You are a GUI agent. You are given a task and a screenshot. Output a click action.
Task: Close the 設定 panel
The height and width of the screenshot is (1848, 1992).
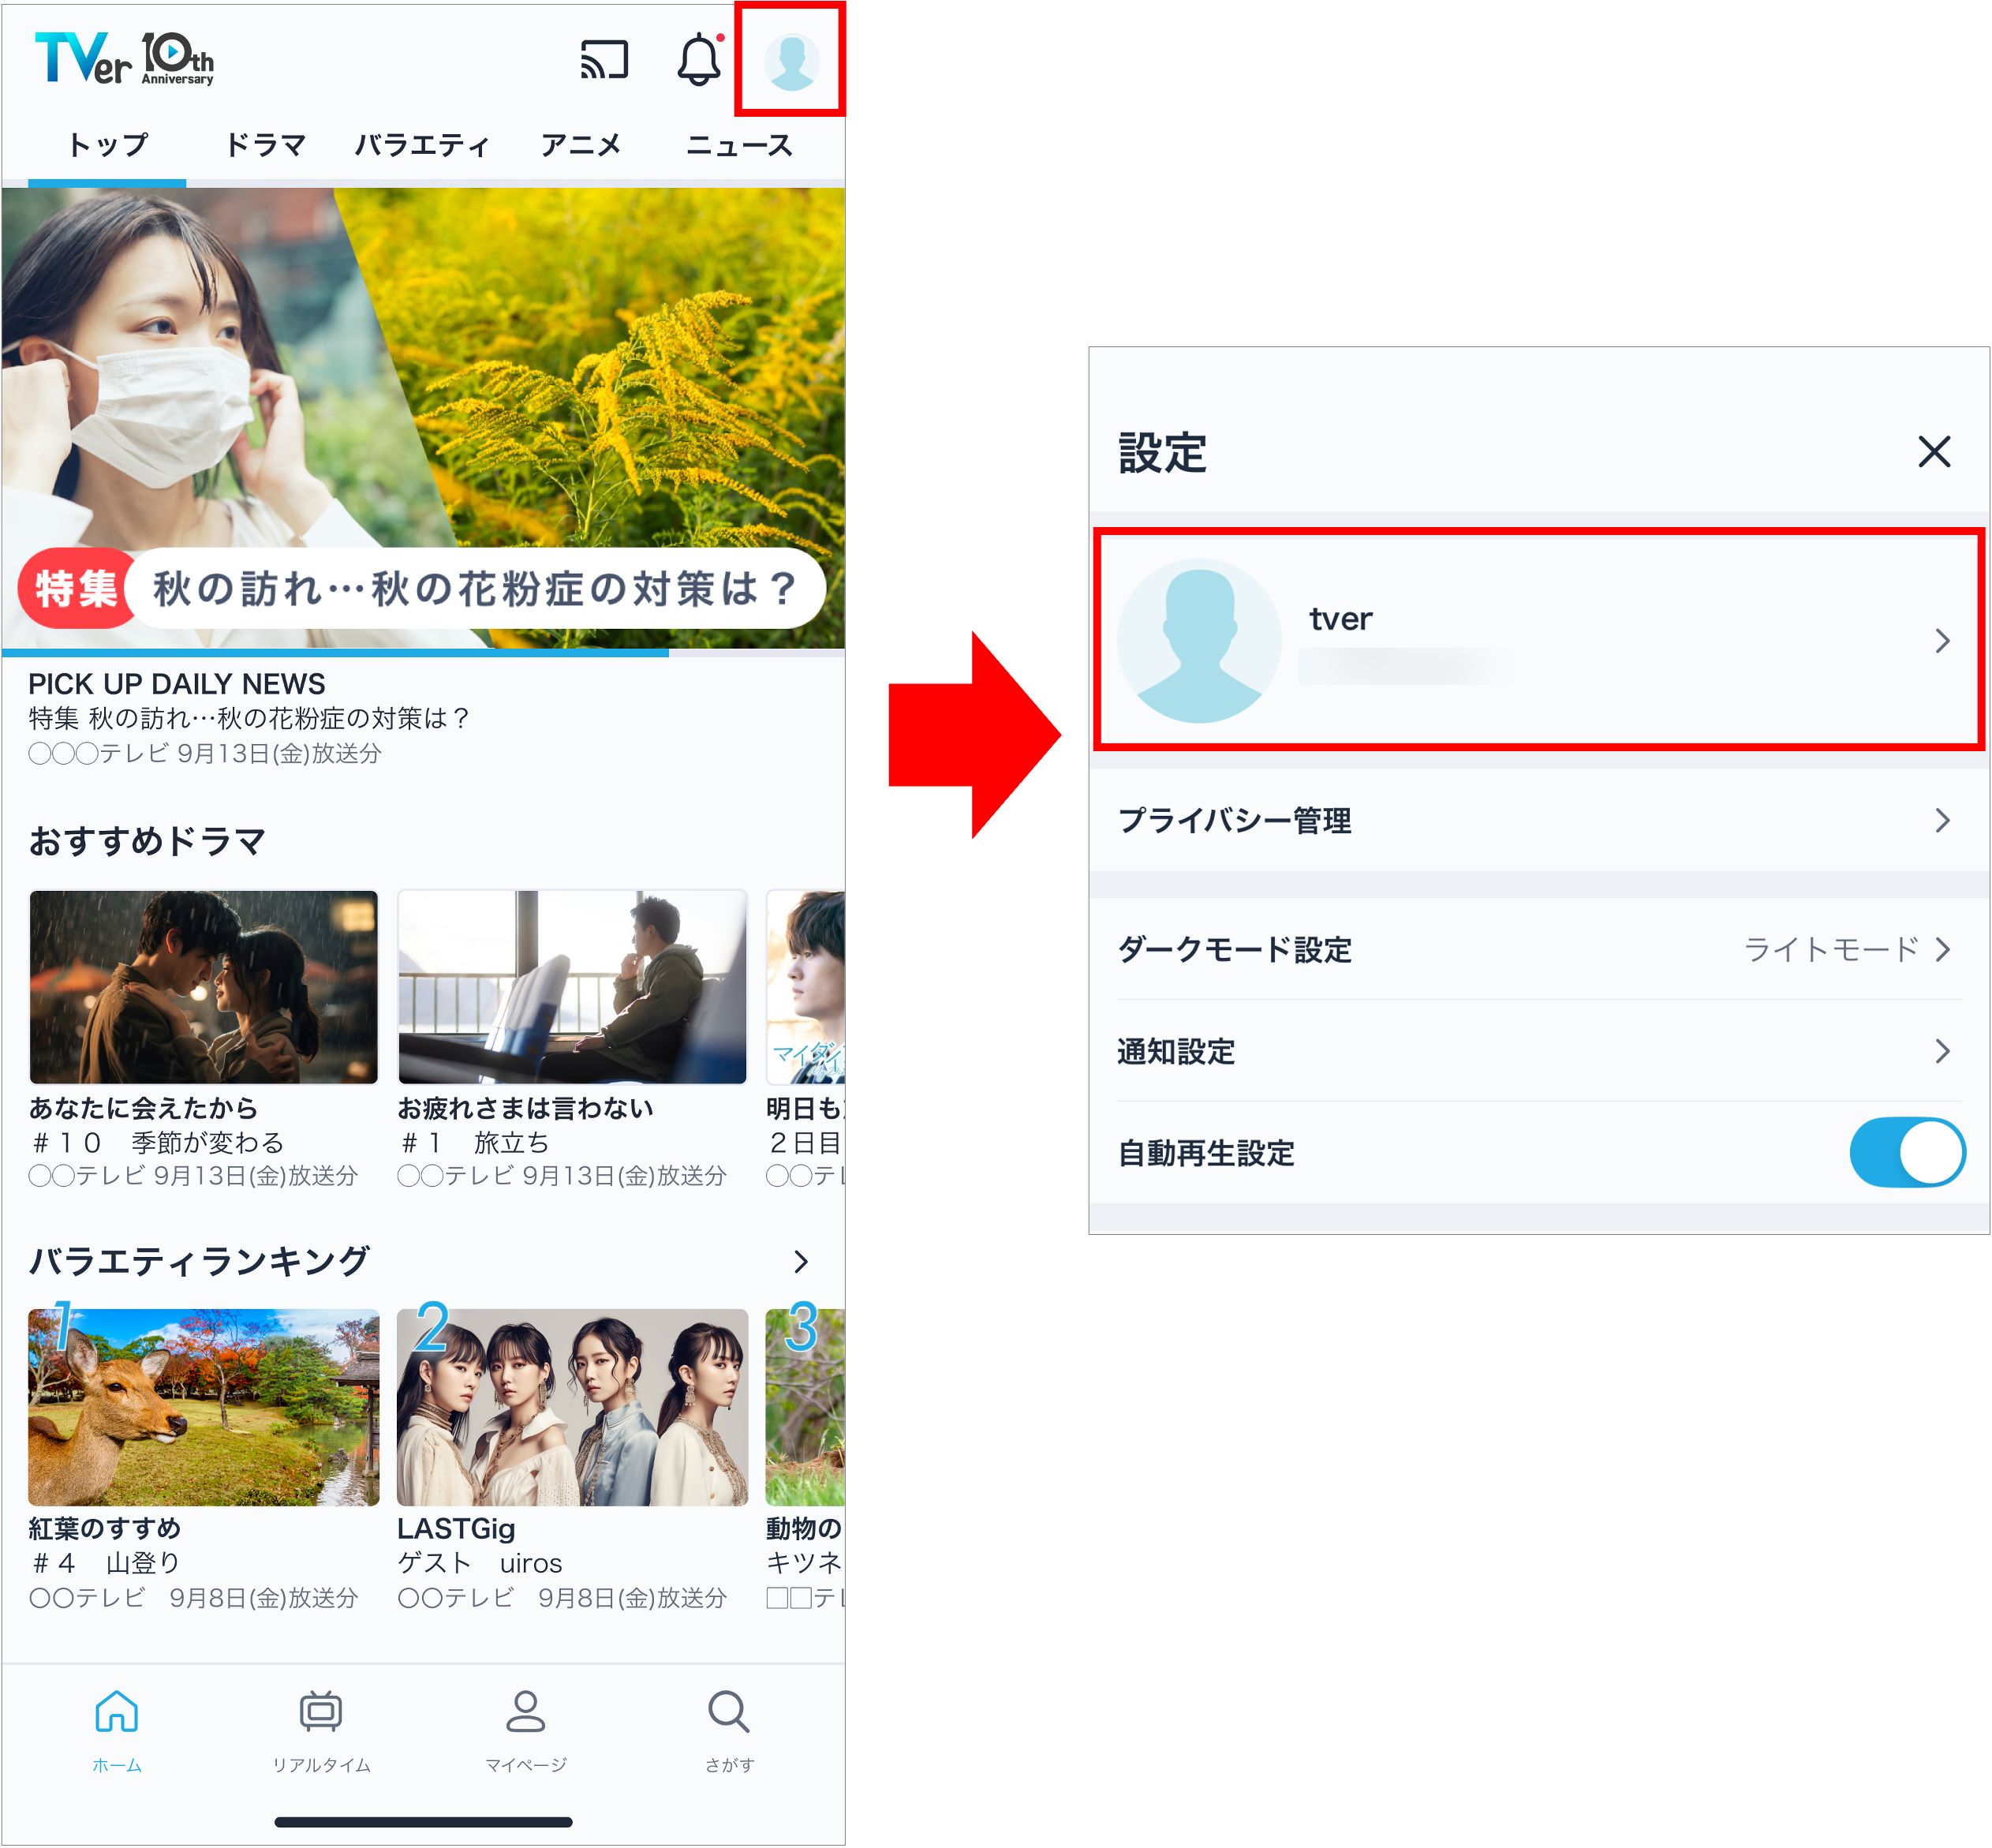(1934, 451)
